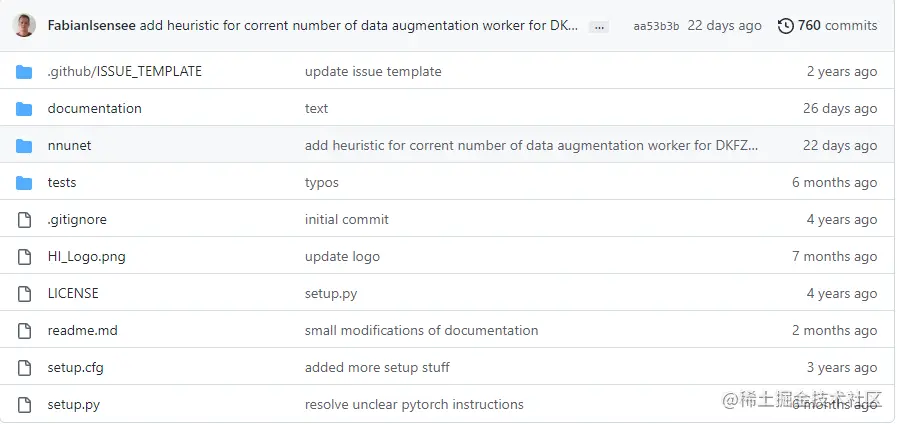The height and width of the screenshot is (424, 897).
Task: Click the .gitignore file icon
Action: 25,220
